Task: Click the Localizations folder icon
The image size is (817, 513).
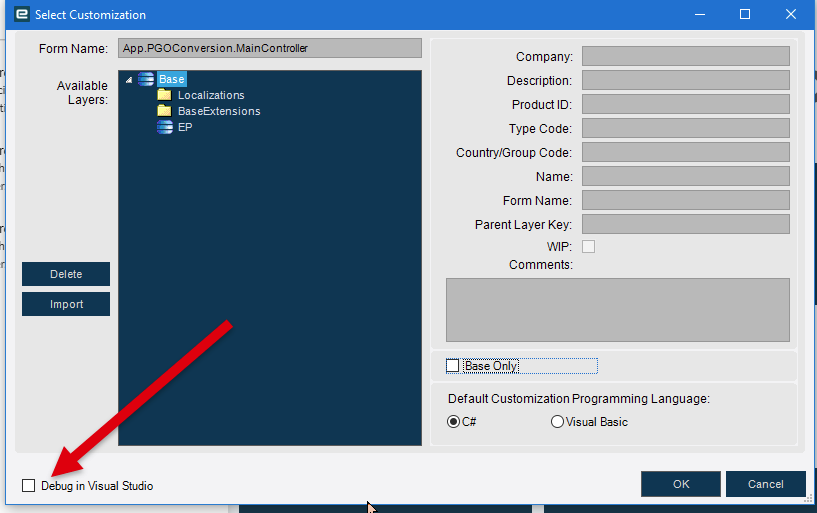Action: tap(164, 95)
